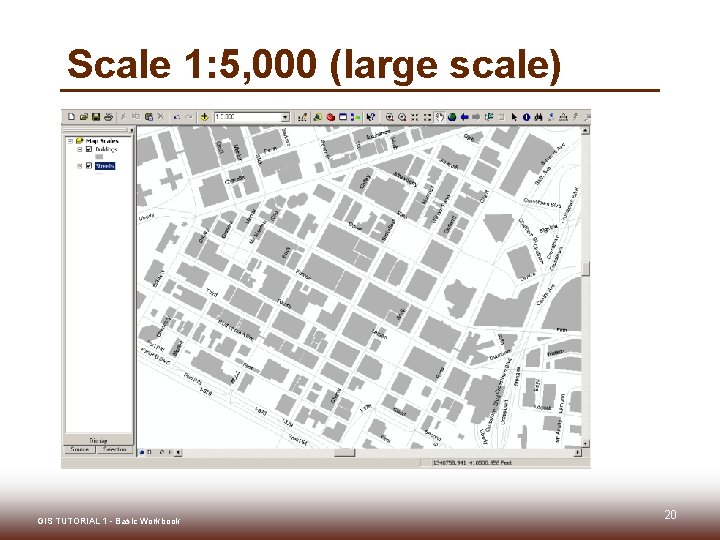
Task: Click the Fixed Zoom Out icon
Action: click(427, 117)
